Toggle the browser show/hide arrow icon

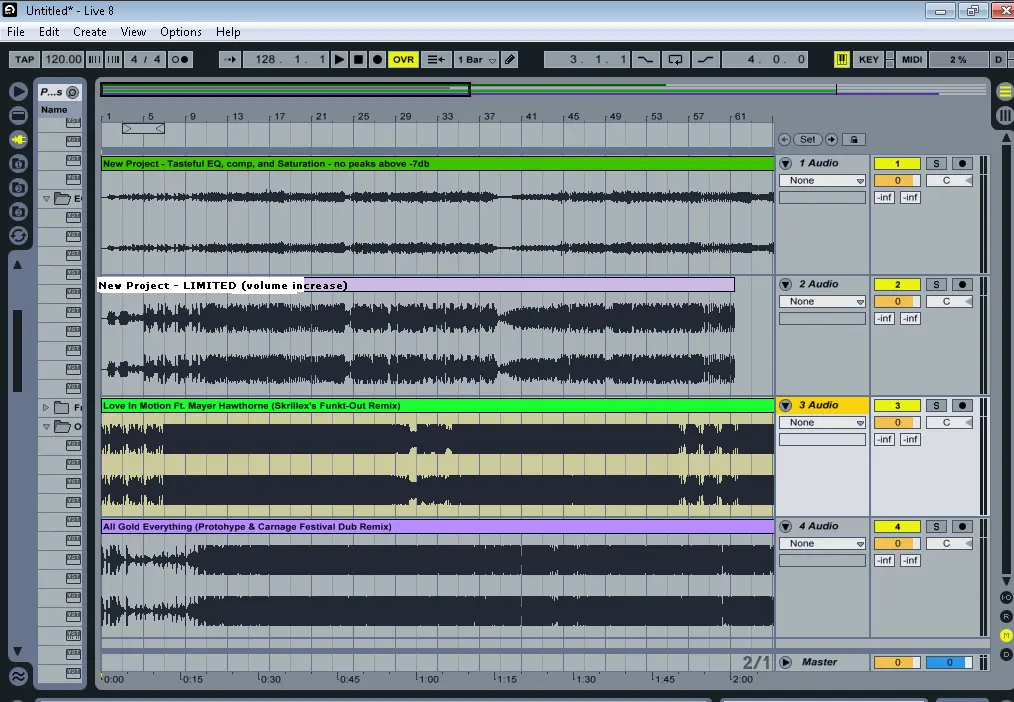point(18,92)
